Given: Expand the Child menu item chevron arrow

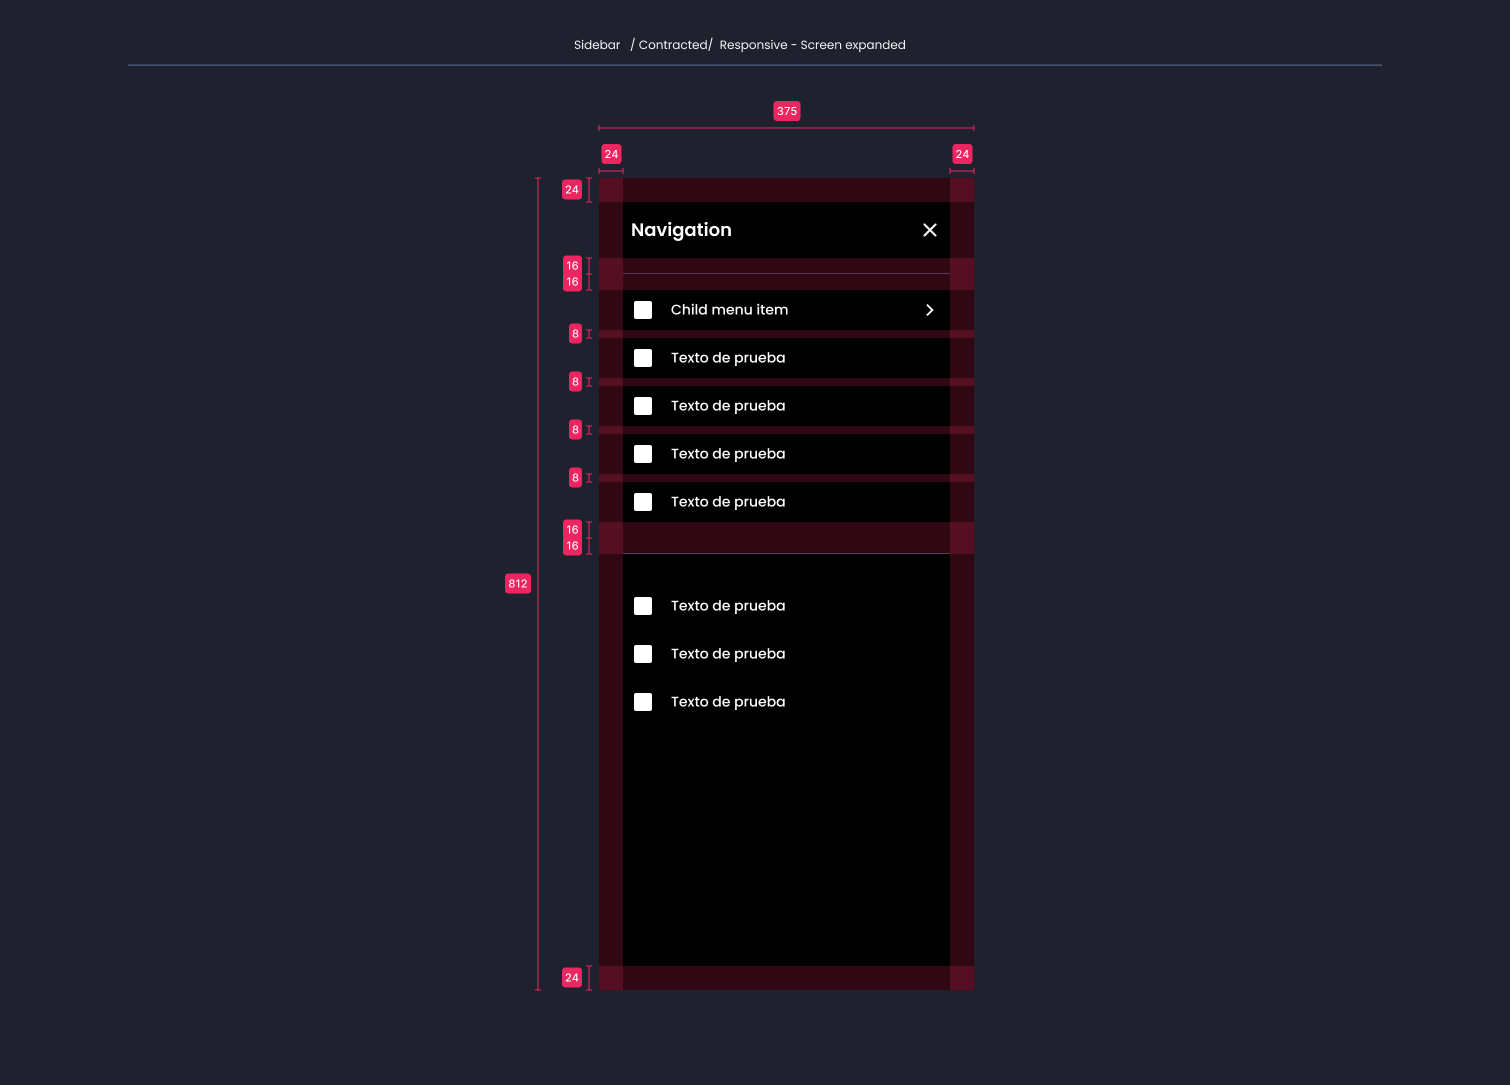Looking at the screenshot, I should 930,310.
